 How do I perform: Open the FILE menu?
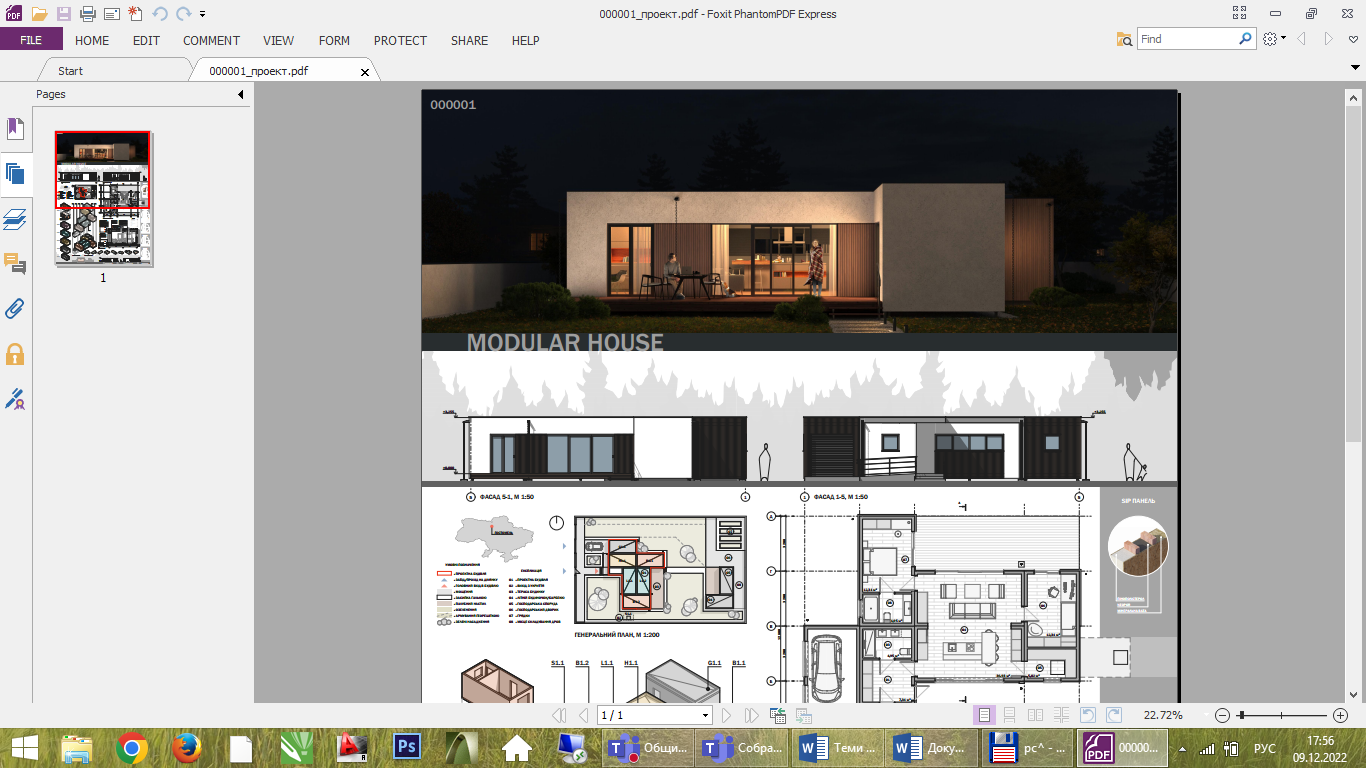[31, 40]
